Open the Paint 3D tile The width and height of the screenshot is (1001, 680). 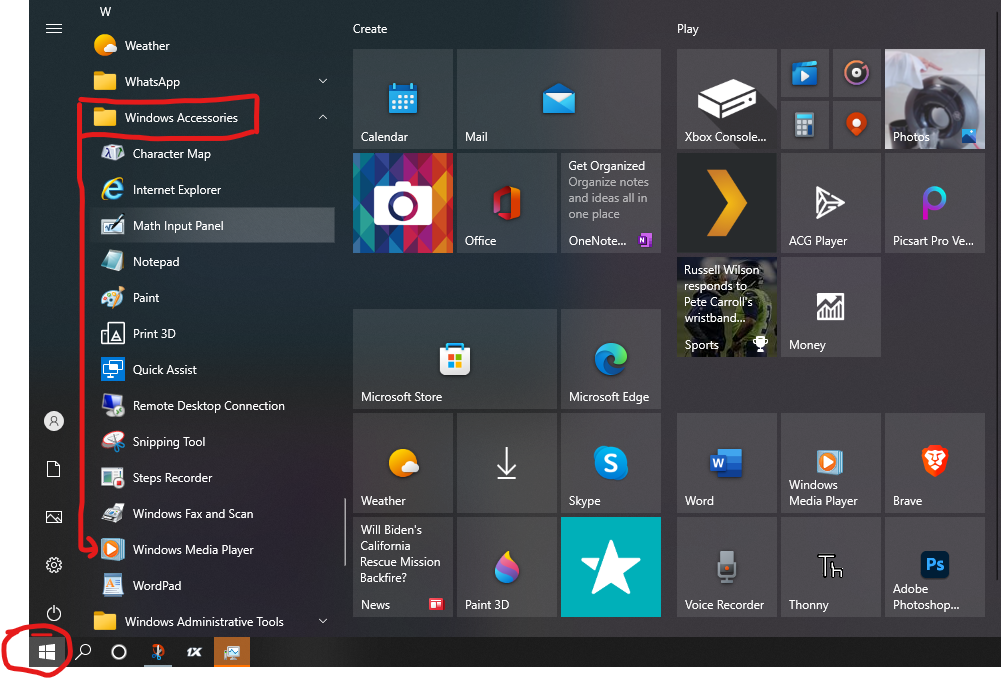pos(507,567)
